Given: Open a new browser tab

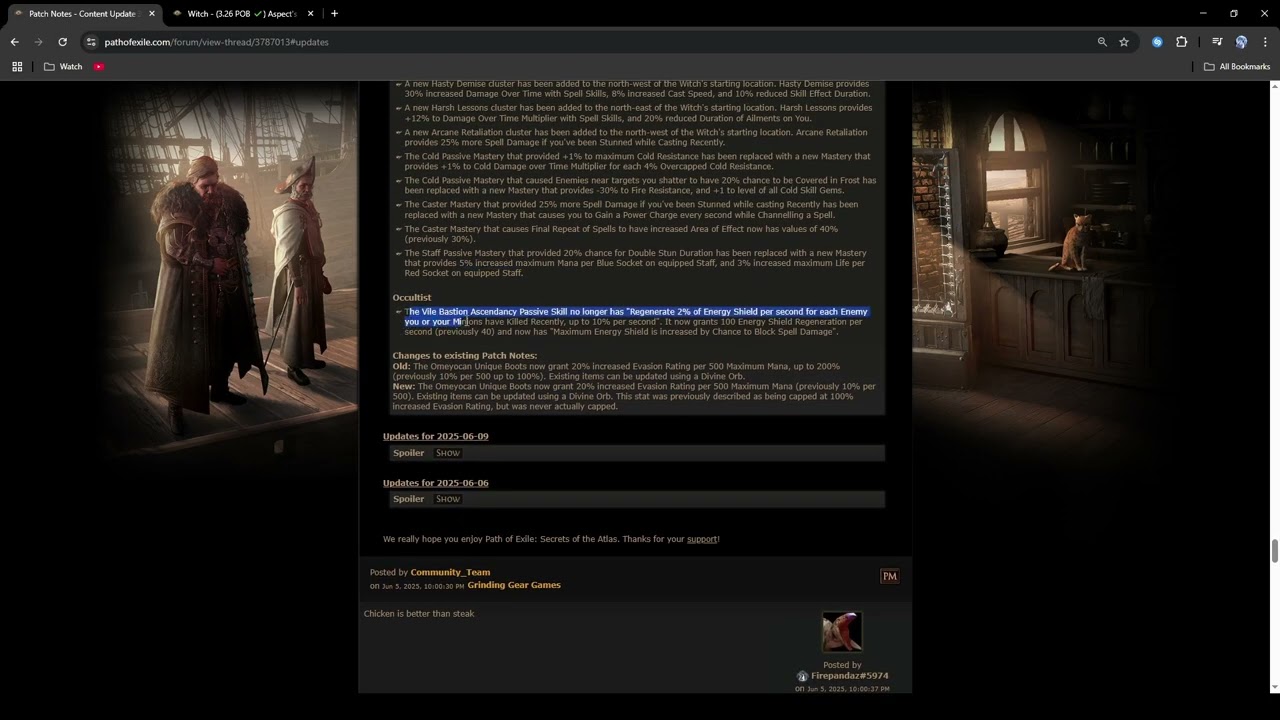Looking at the screenshot, I should (334, 14).
